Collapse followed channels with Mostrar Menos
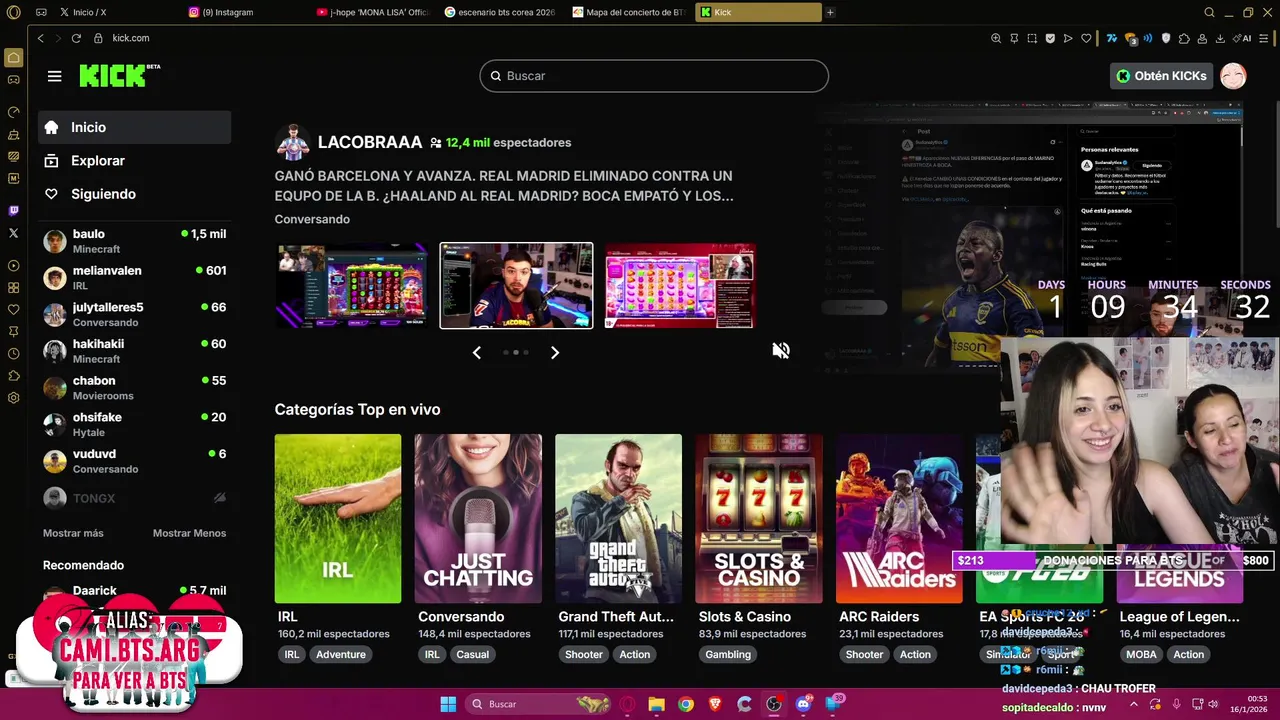Image resolution: width=1280 pixels, height=720 pixels. (189, 533)
